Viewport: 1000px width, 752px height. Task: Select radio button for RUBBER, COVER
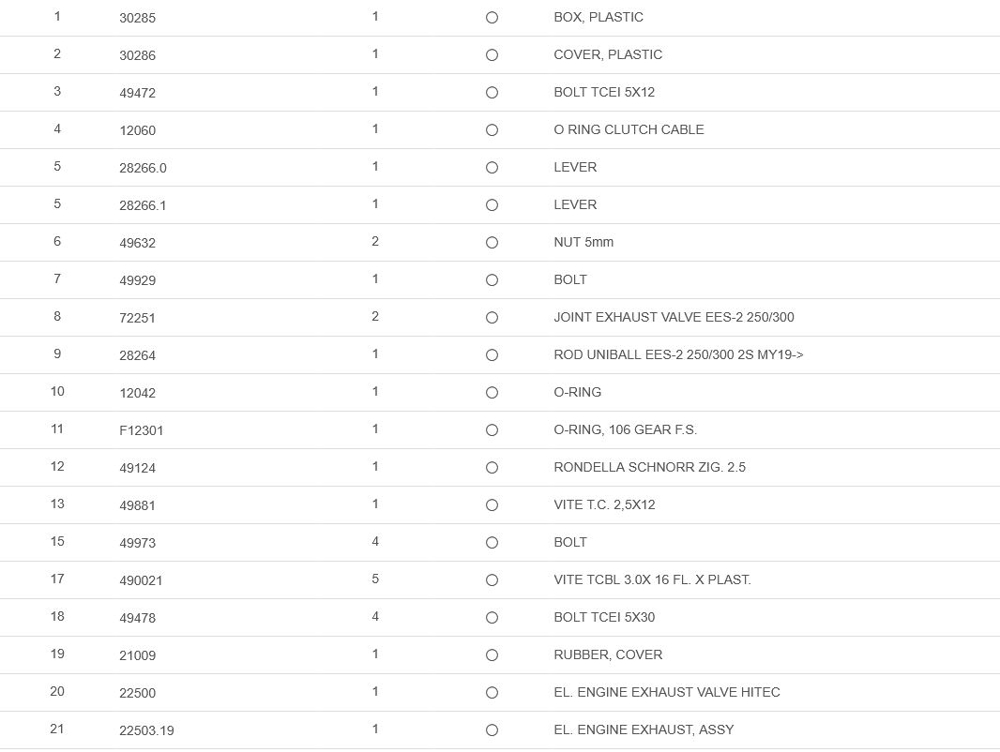[x=491, y=655]
